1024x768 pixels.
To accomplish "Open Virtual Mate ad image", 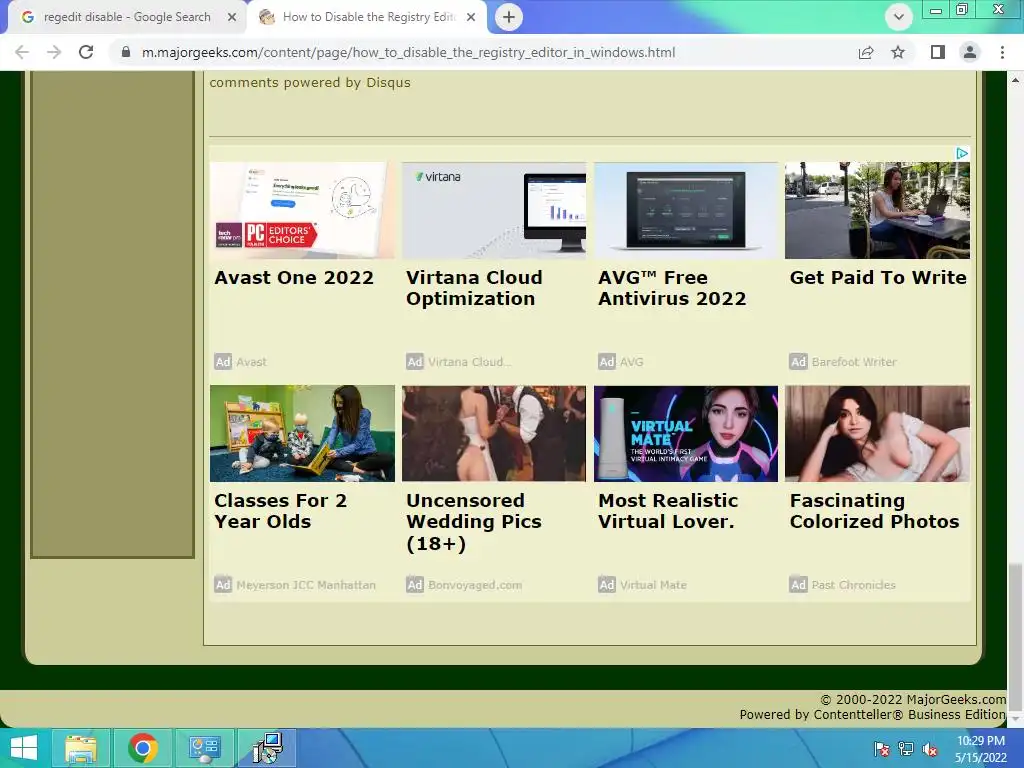I will [x=686, y=434].
